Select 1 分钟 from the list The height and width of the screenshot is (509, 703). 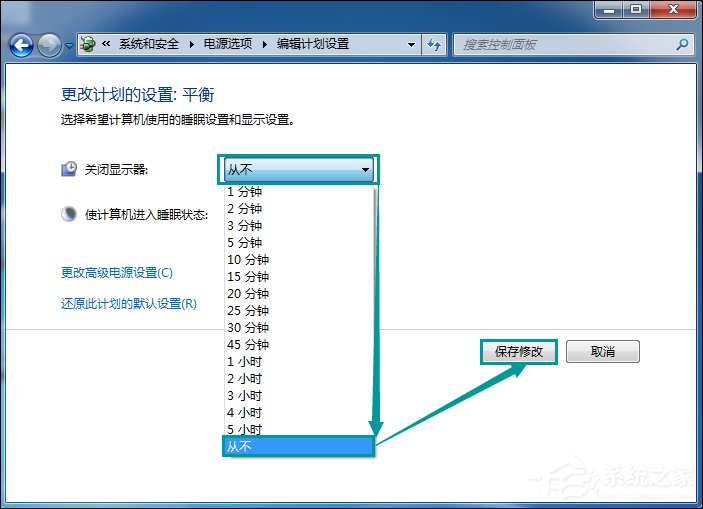[x=299, y=192]
